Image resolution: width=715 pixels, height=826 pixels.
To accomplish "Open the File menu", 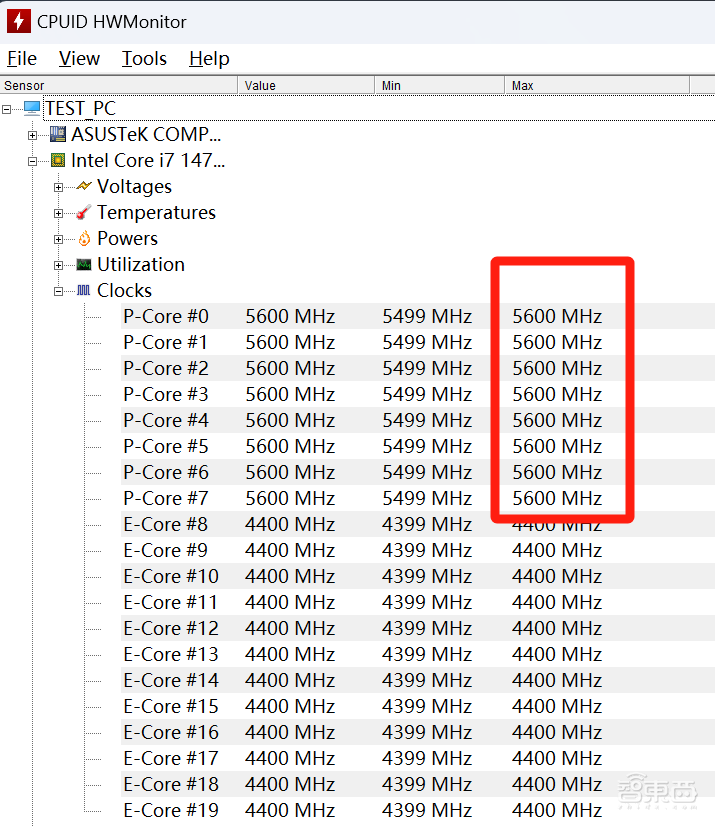I will (x=22, y=59).
